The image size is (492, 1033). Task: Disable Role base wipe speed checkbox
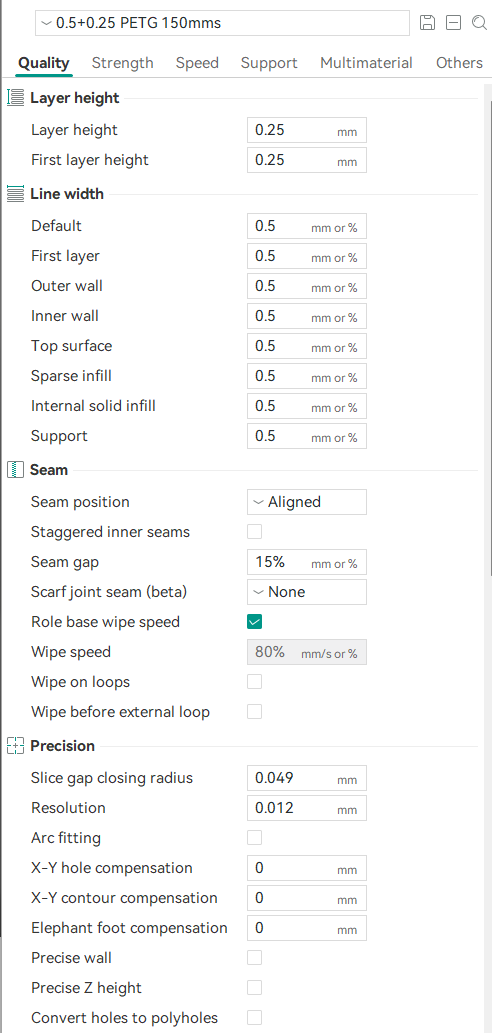tap(254, 622)
